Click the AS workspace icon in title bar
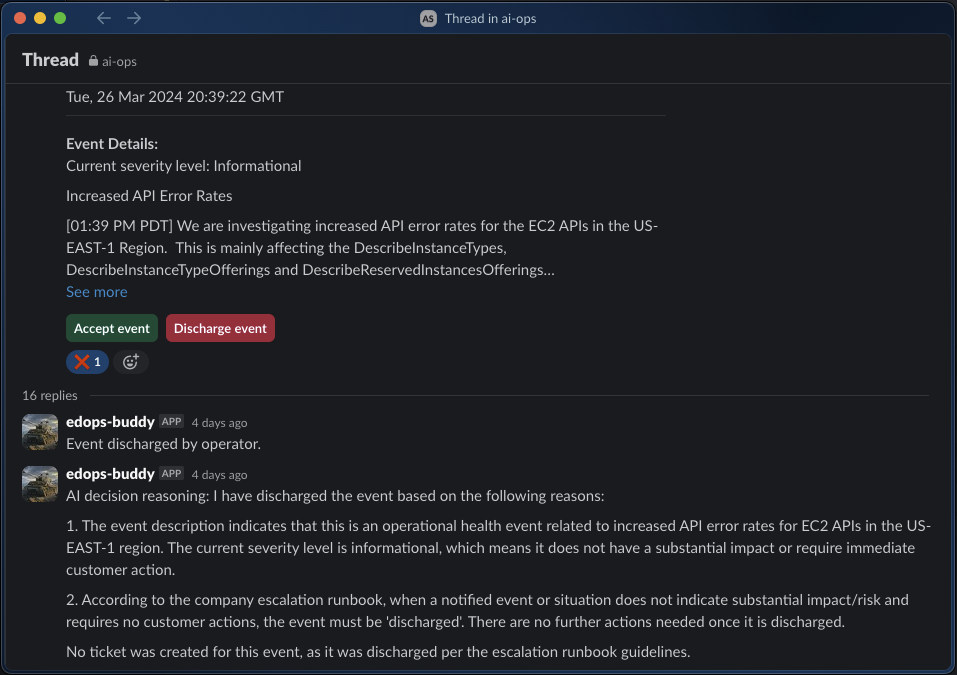Image resolution: width=957 pixels, height=675 pixels. 428,18
